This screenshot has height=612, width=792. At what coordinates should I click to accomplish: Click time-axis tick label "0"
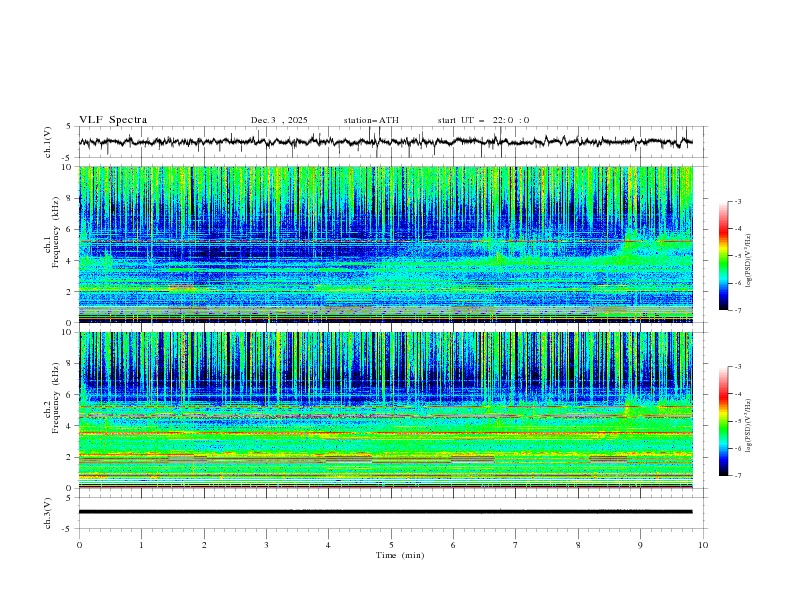(x=79, y=545)
